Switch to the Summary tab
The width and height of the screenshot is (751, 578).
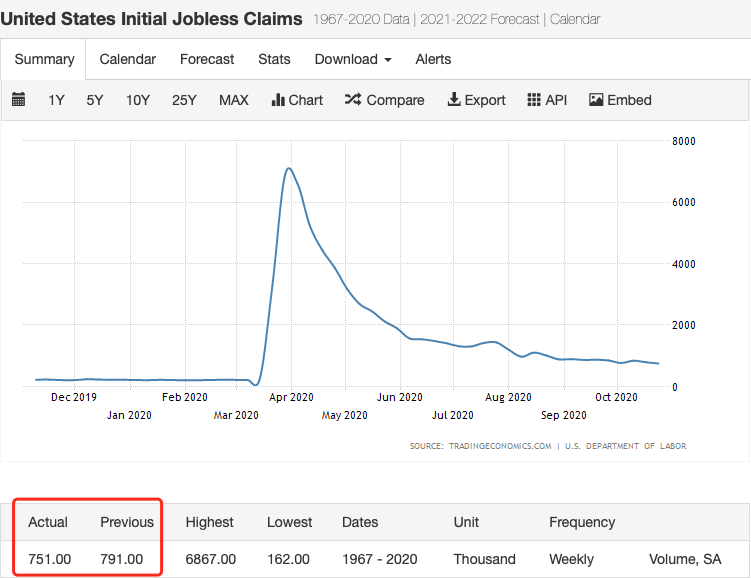(44, 59)
